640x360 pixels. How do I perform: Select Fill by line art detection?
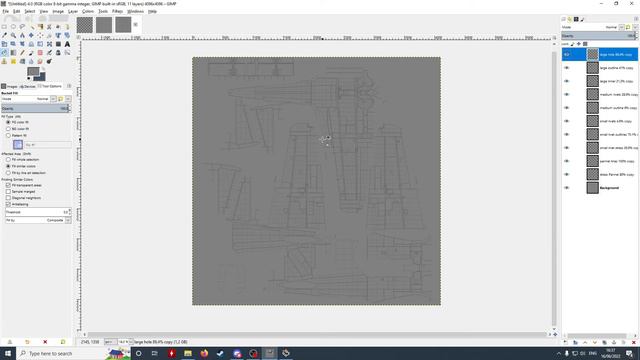[8, 173]
